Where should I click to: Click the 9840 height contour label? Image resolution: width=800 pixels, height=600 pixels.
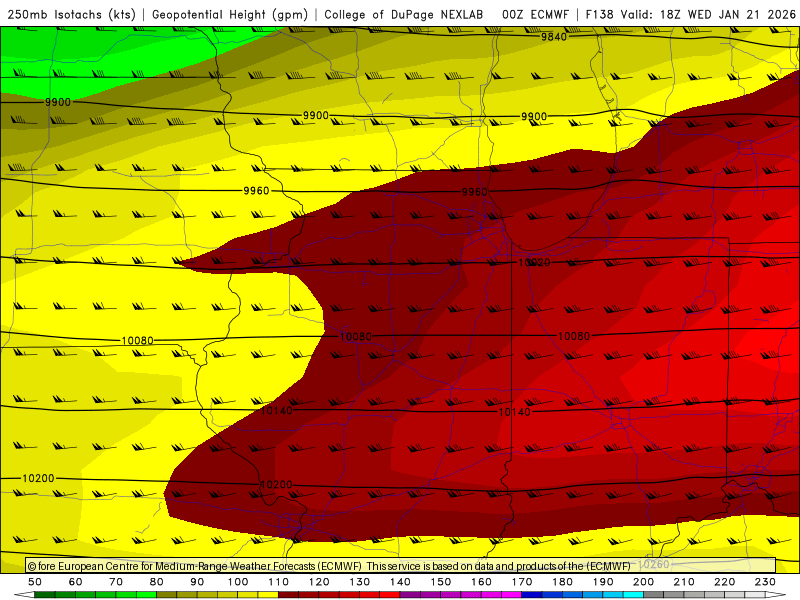pos(554,37)
